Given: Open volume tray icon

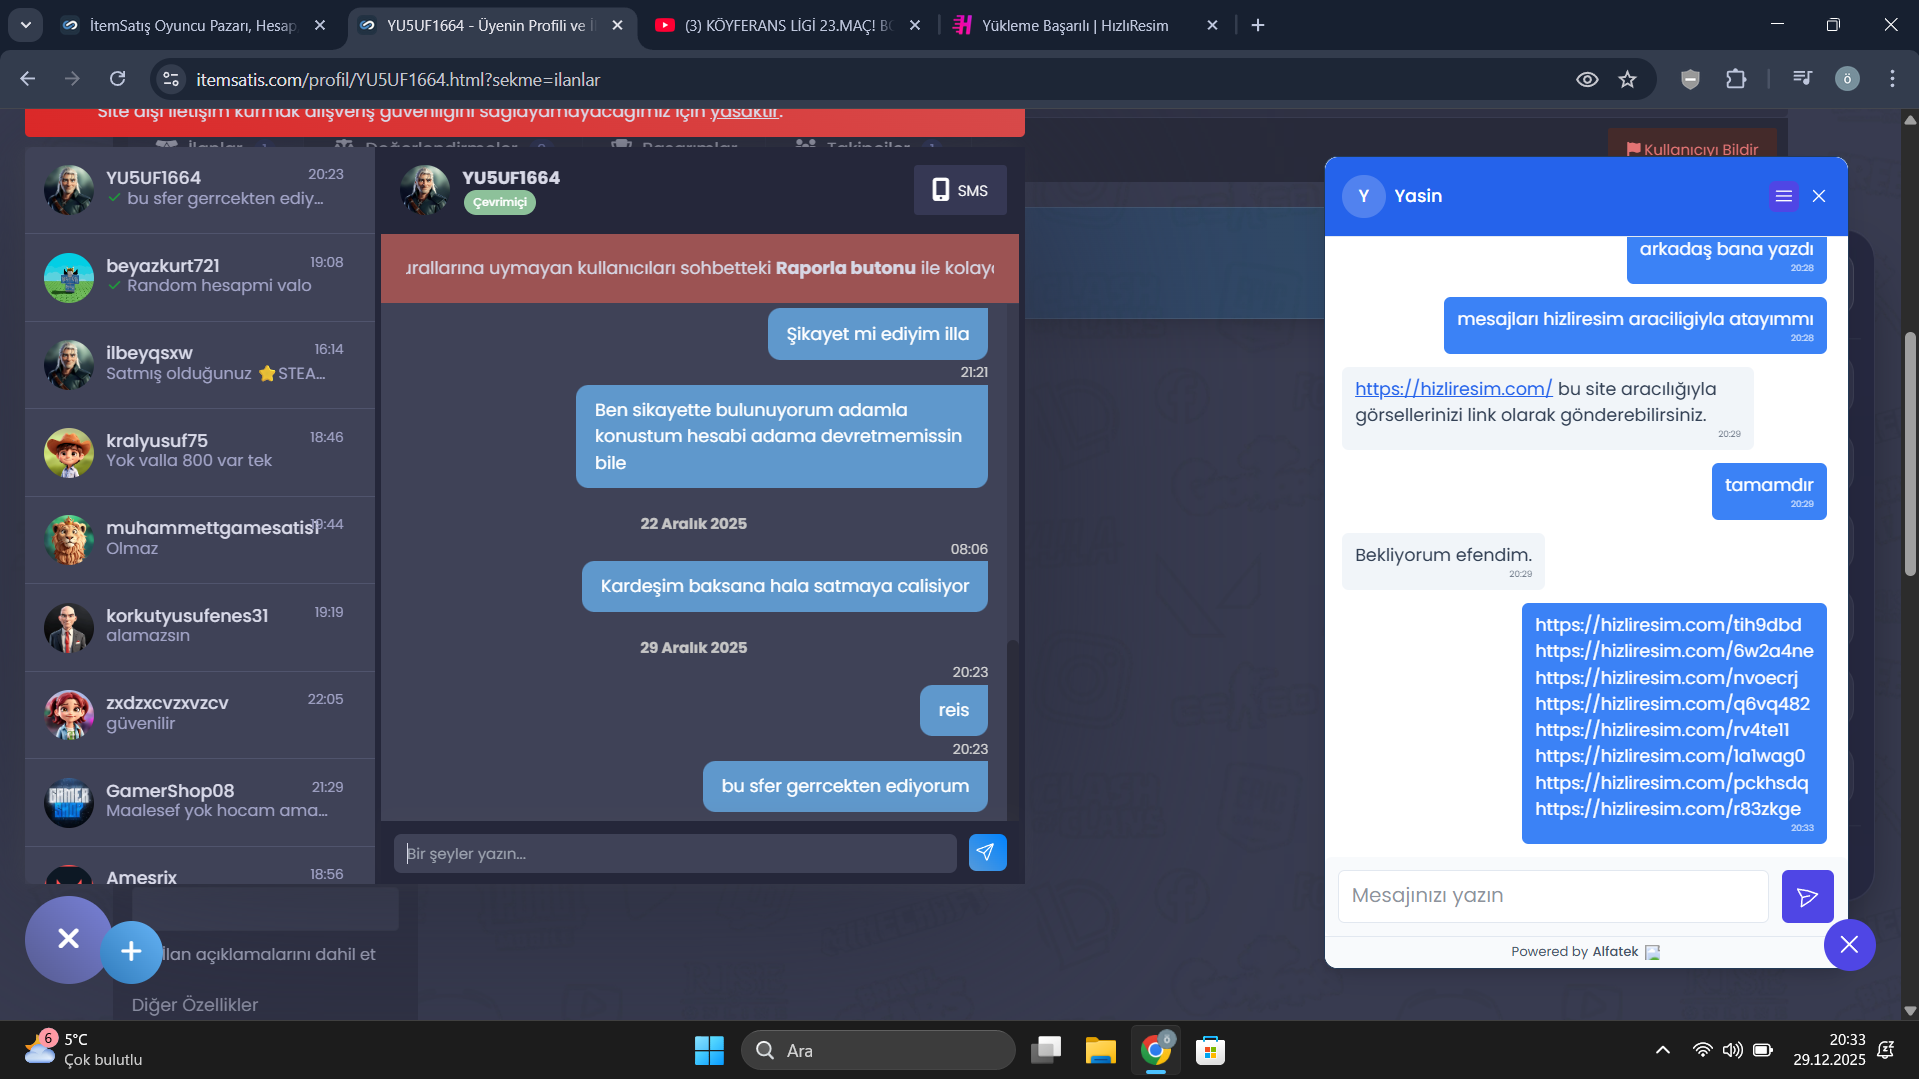Looking at the screenshot, I should point(1732,1050).
